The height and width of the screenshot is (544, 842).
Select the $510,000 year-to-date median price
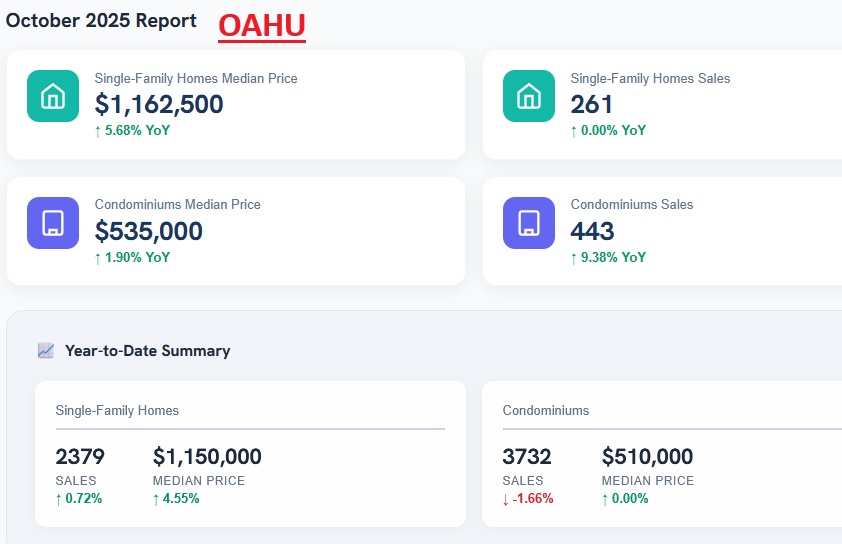point(647,457)
